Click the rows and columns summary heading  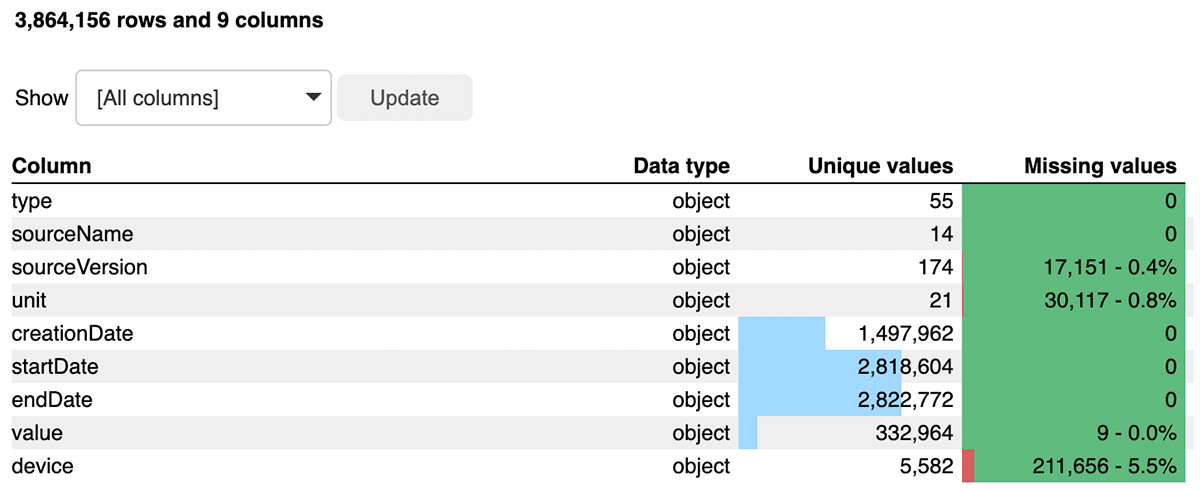coord(168,20)
